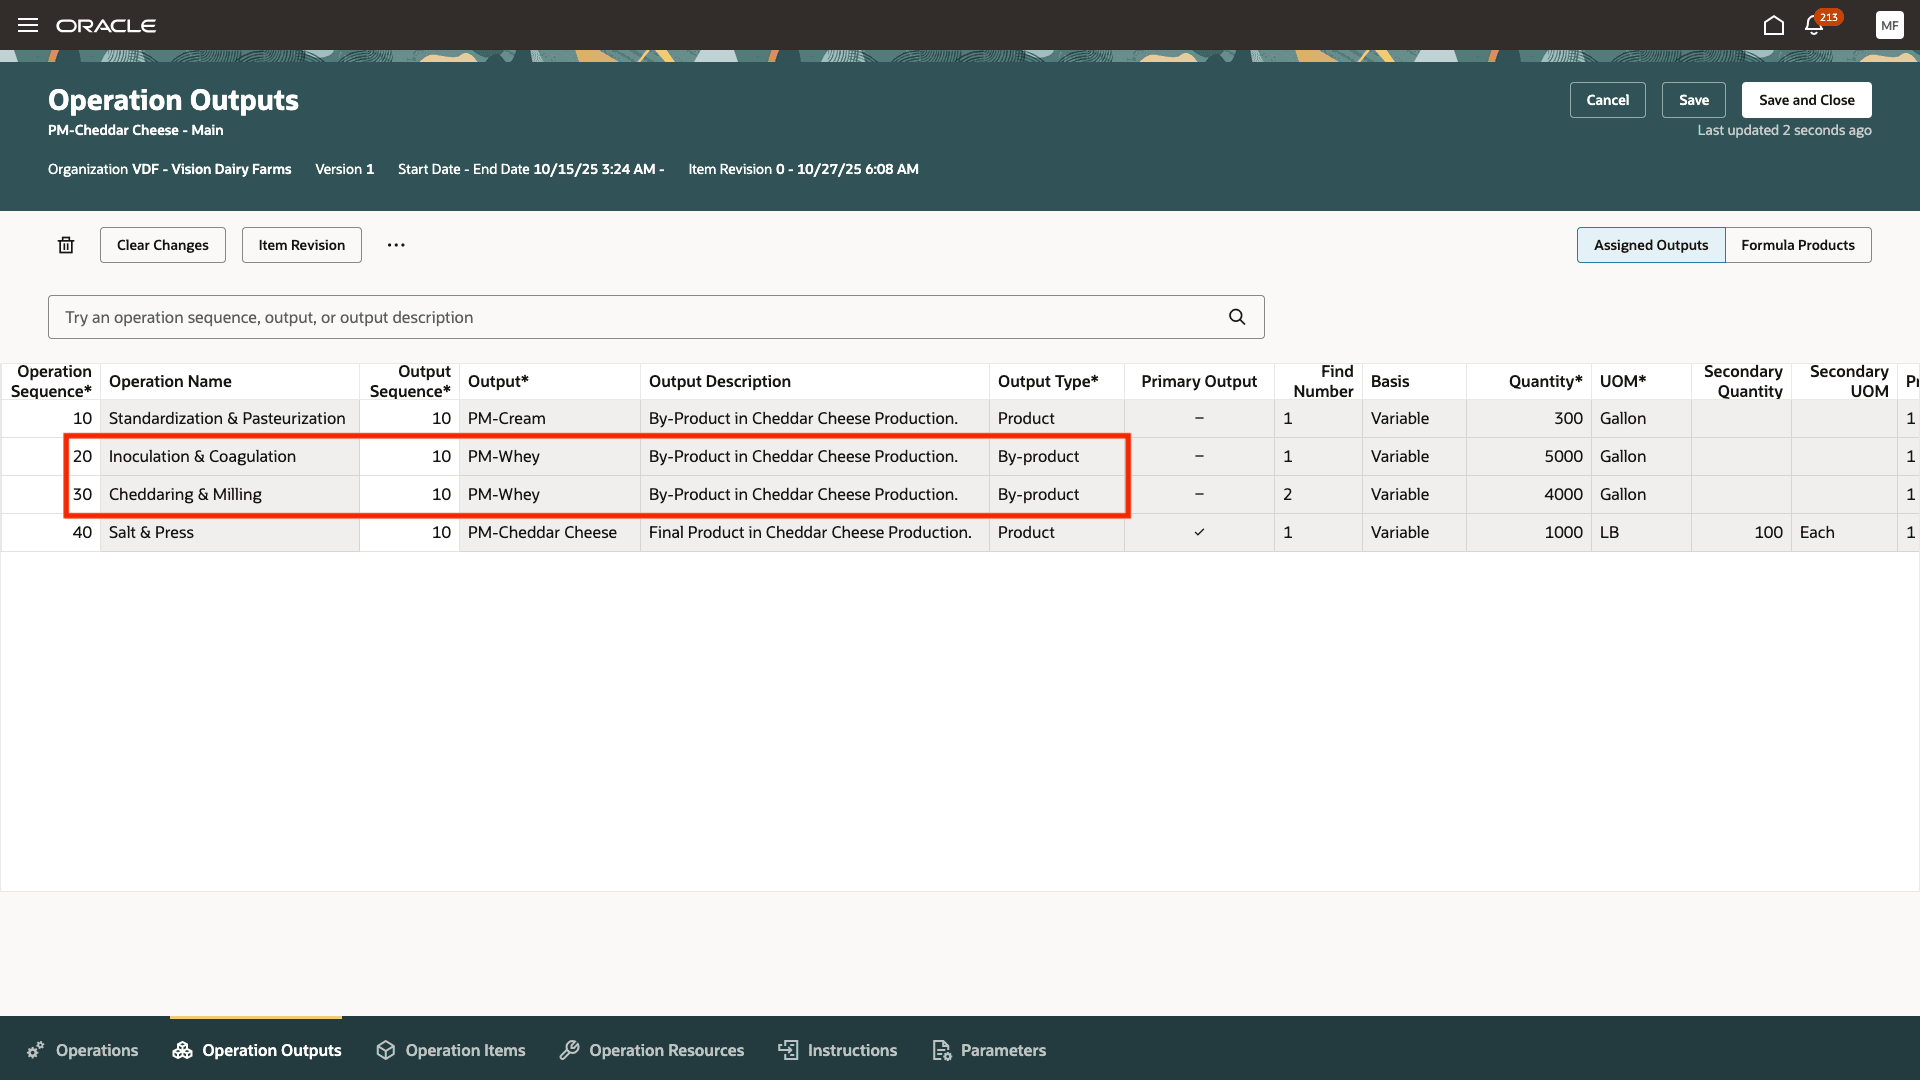Open notifications bell with 213 badge
1920x1080 pixels.
coord(1814,25)
